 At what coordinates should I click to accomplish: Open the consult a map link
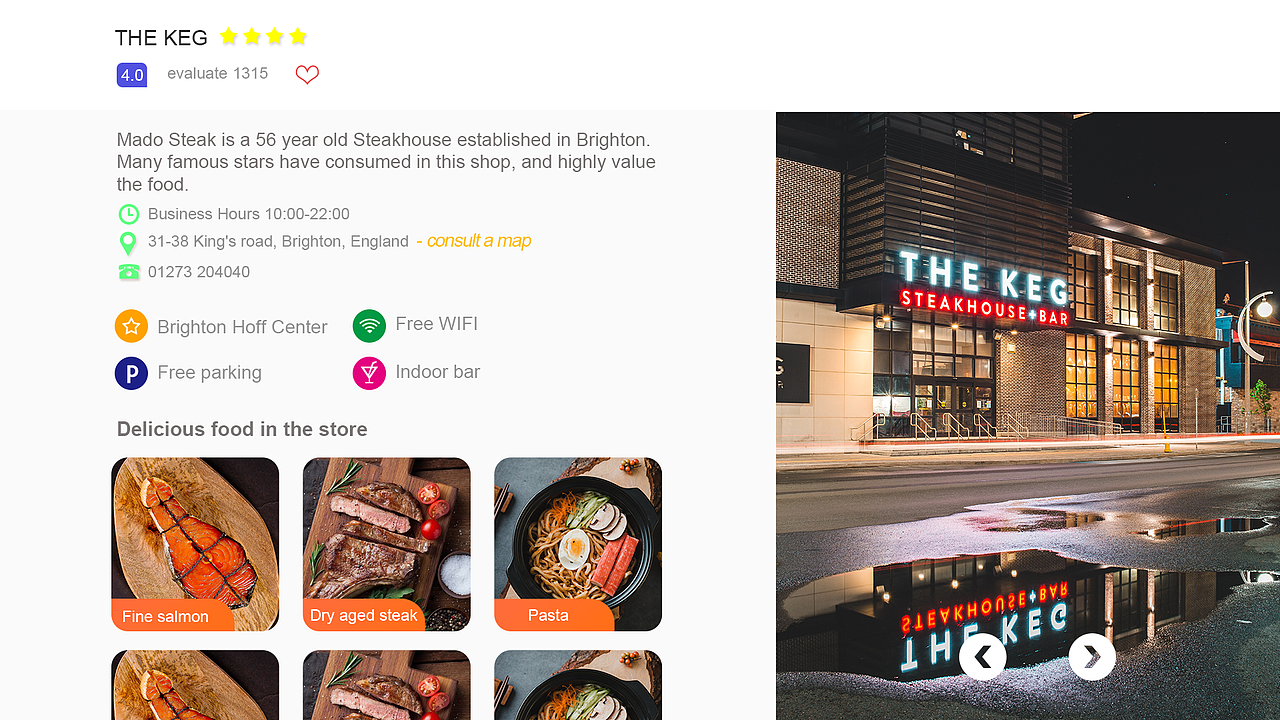coord(474,241)
